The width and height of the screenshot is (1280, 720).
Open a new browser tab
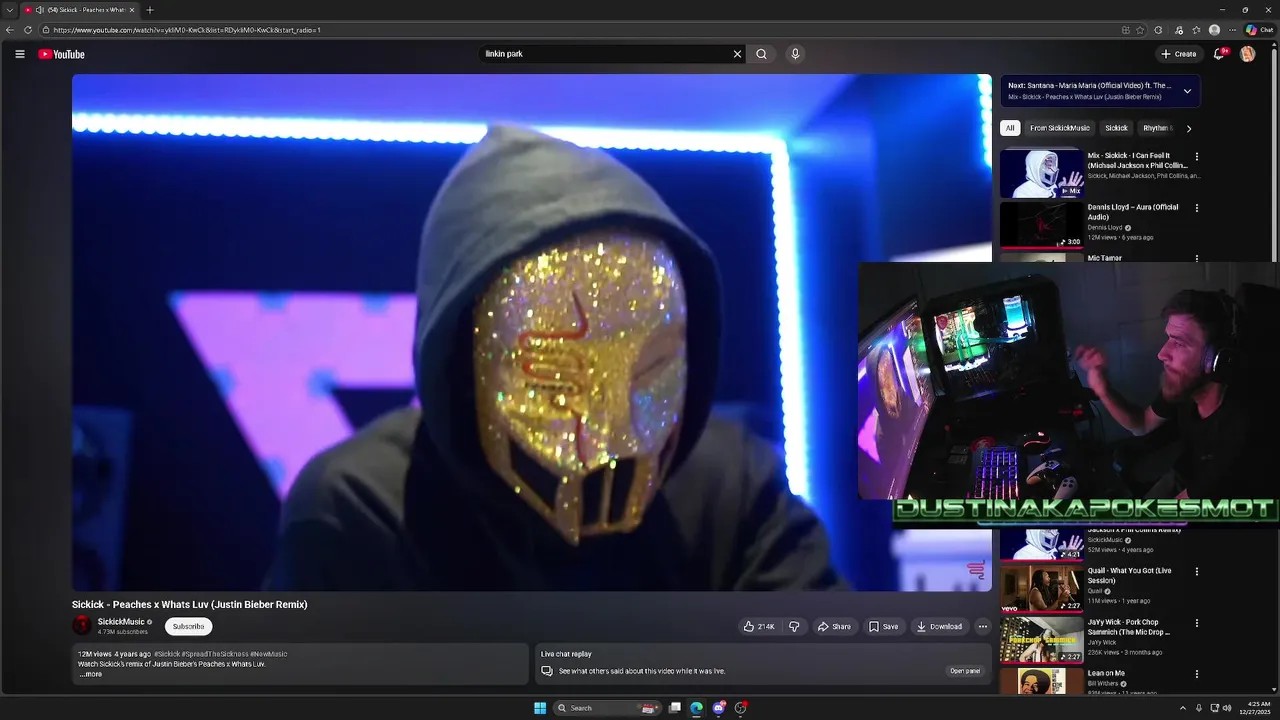click(150, 10)
